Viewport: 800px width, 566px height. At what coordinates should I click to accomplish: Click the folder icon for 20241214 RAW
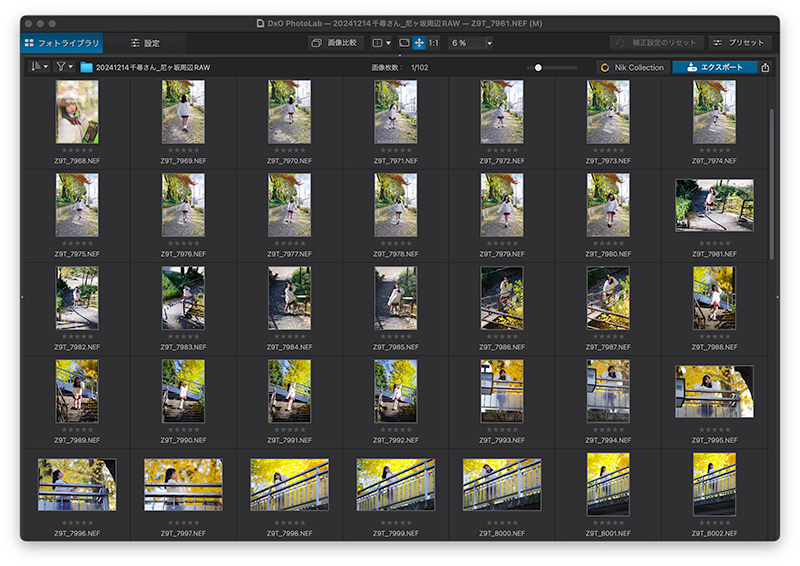pos(86,67)
